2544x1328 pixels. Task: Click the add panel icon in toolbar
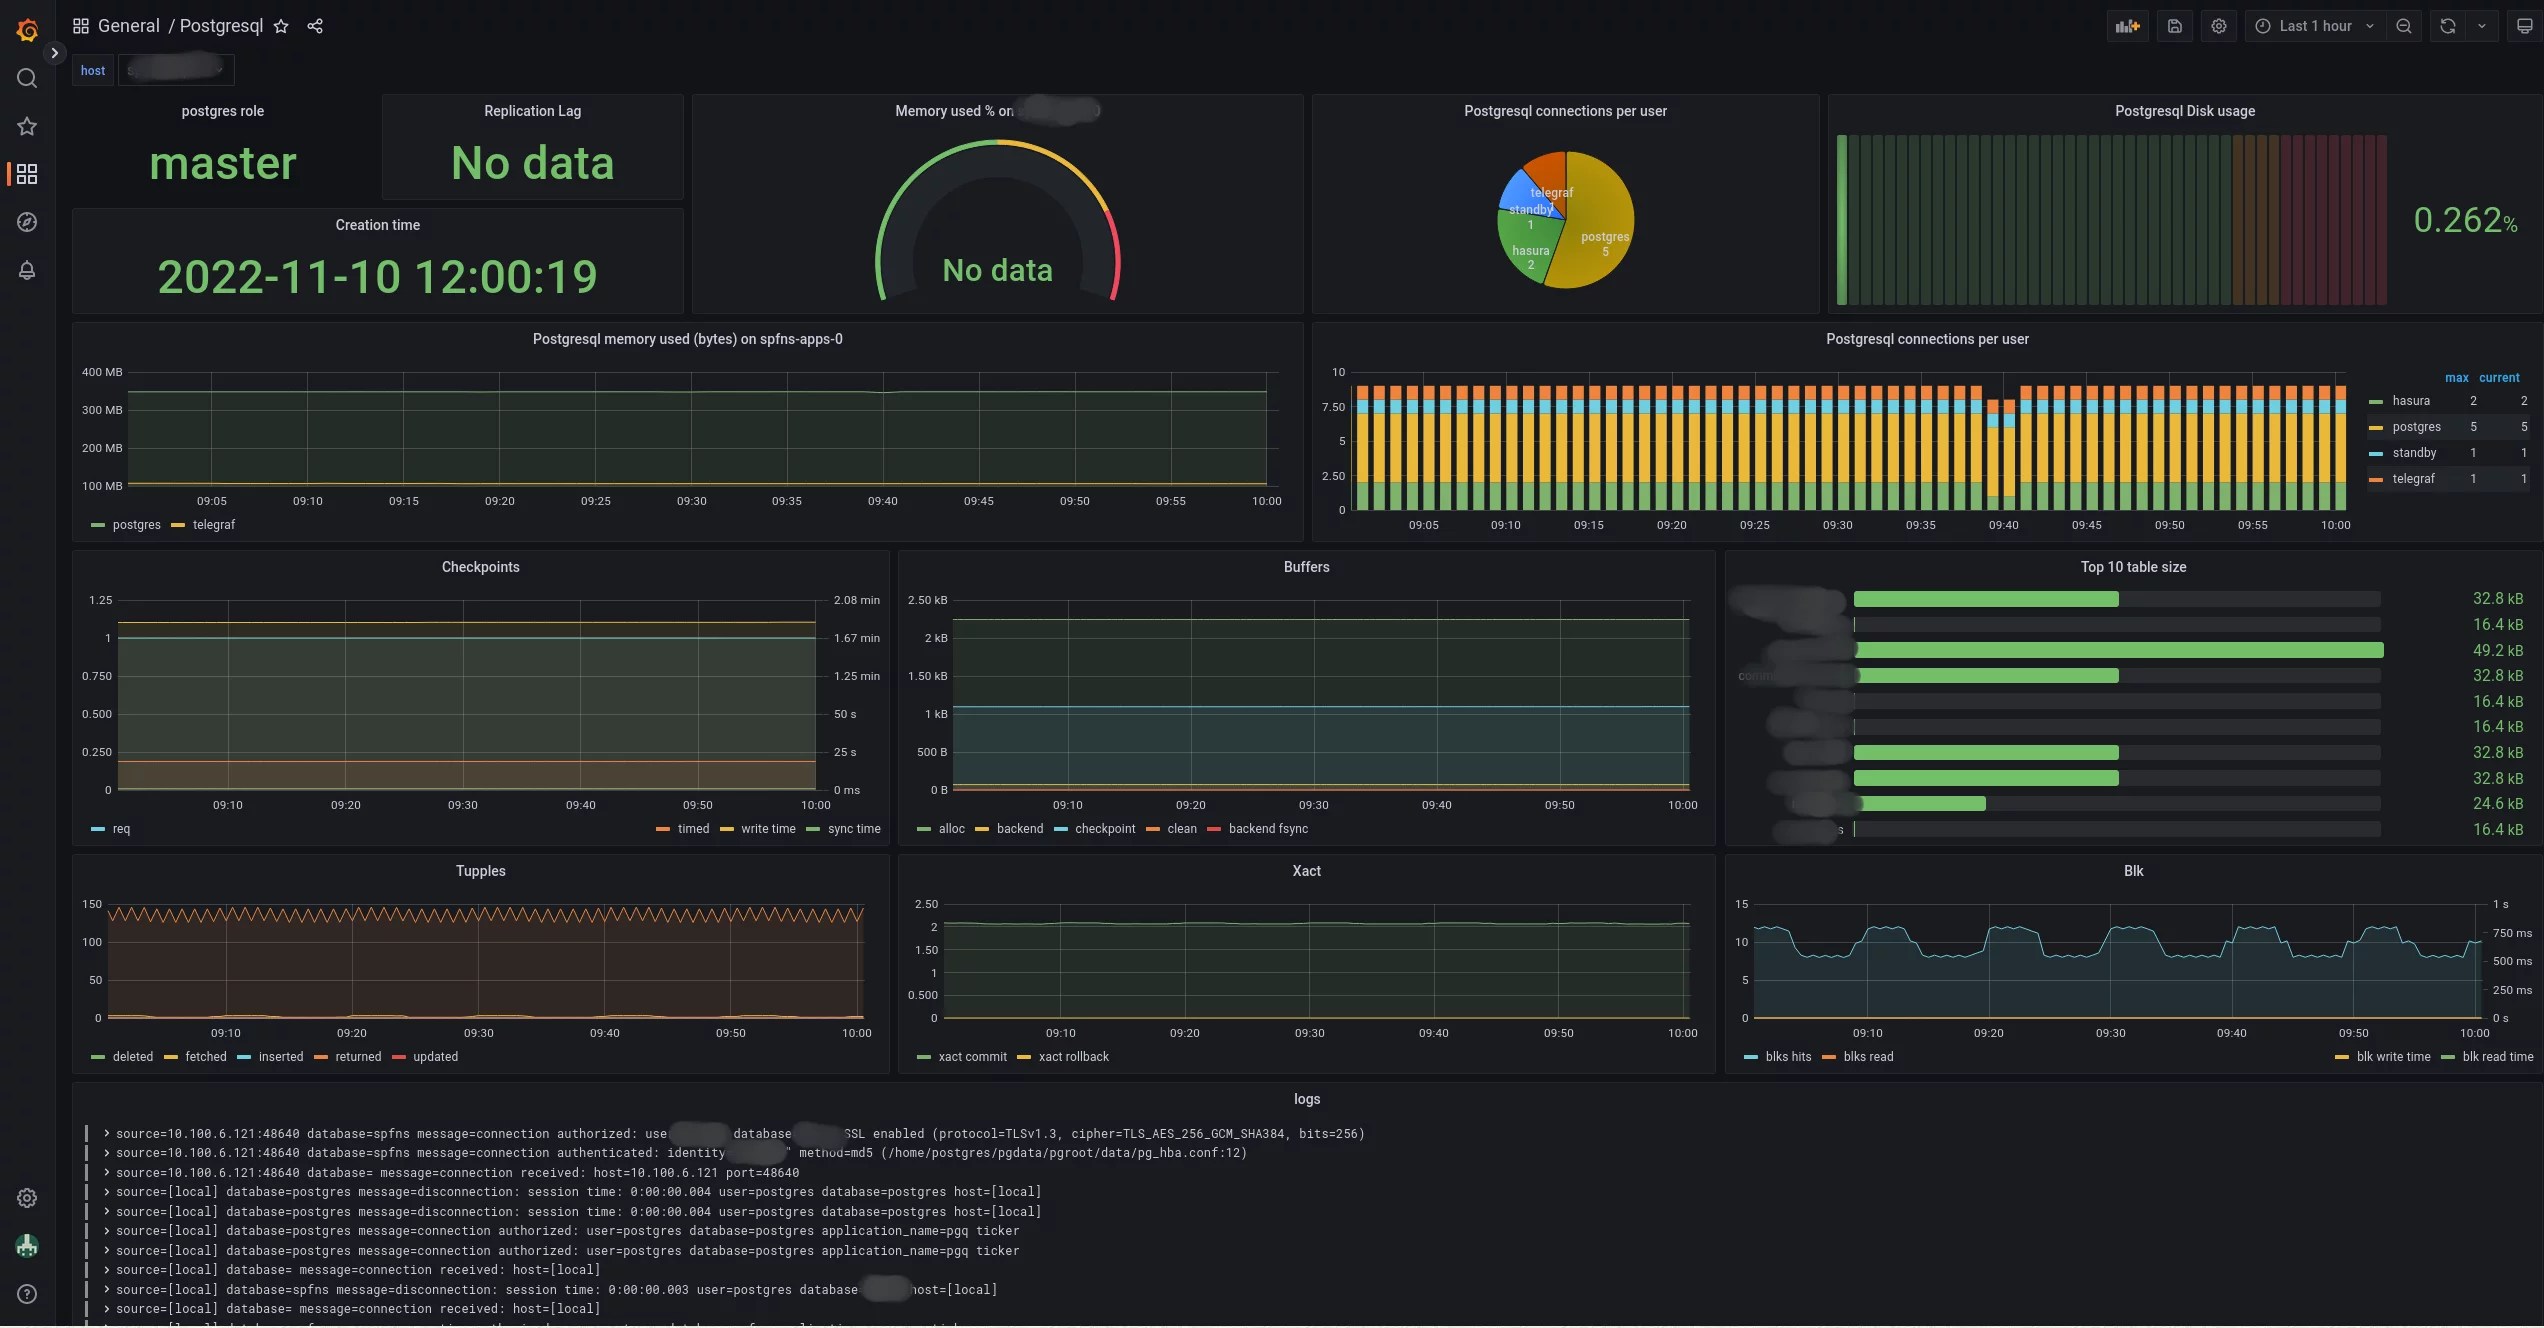pos(2128,26)
